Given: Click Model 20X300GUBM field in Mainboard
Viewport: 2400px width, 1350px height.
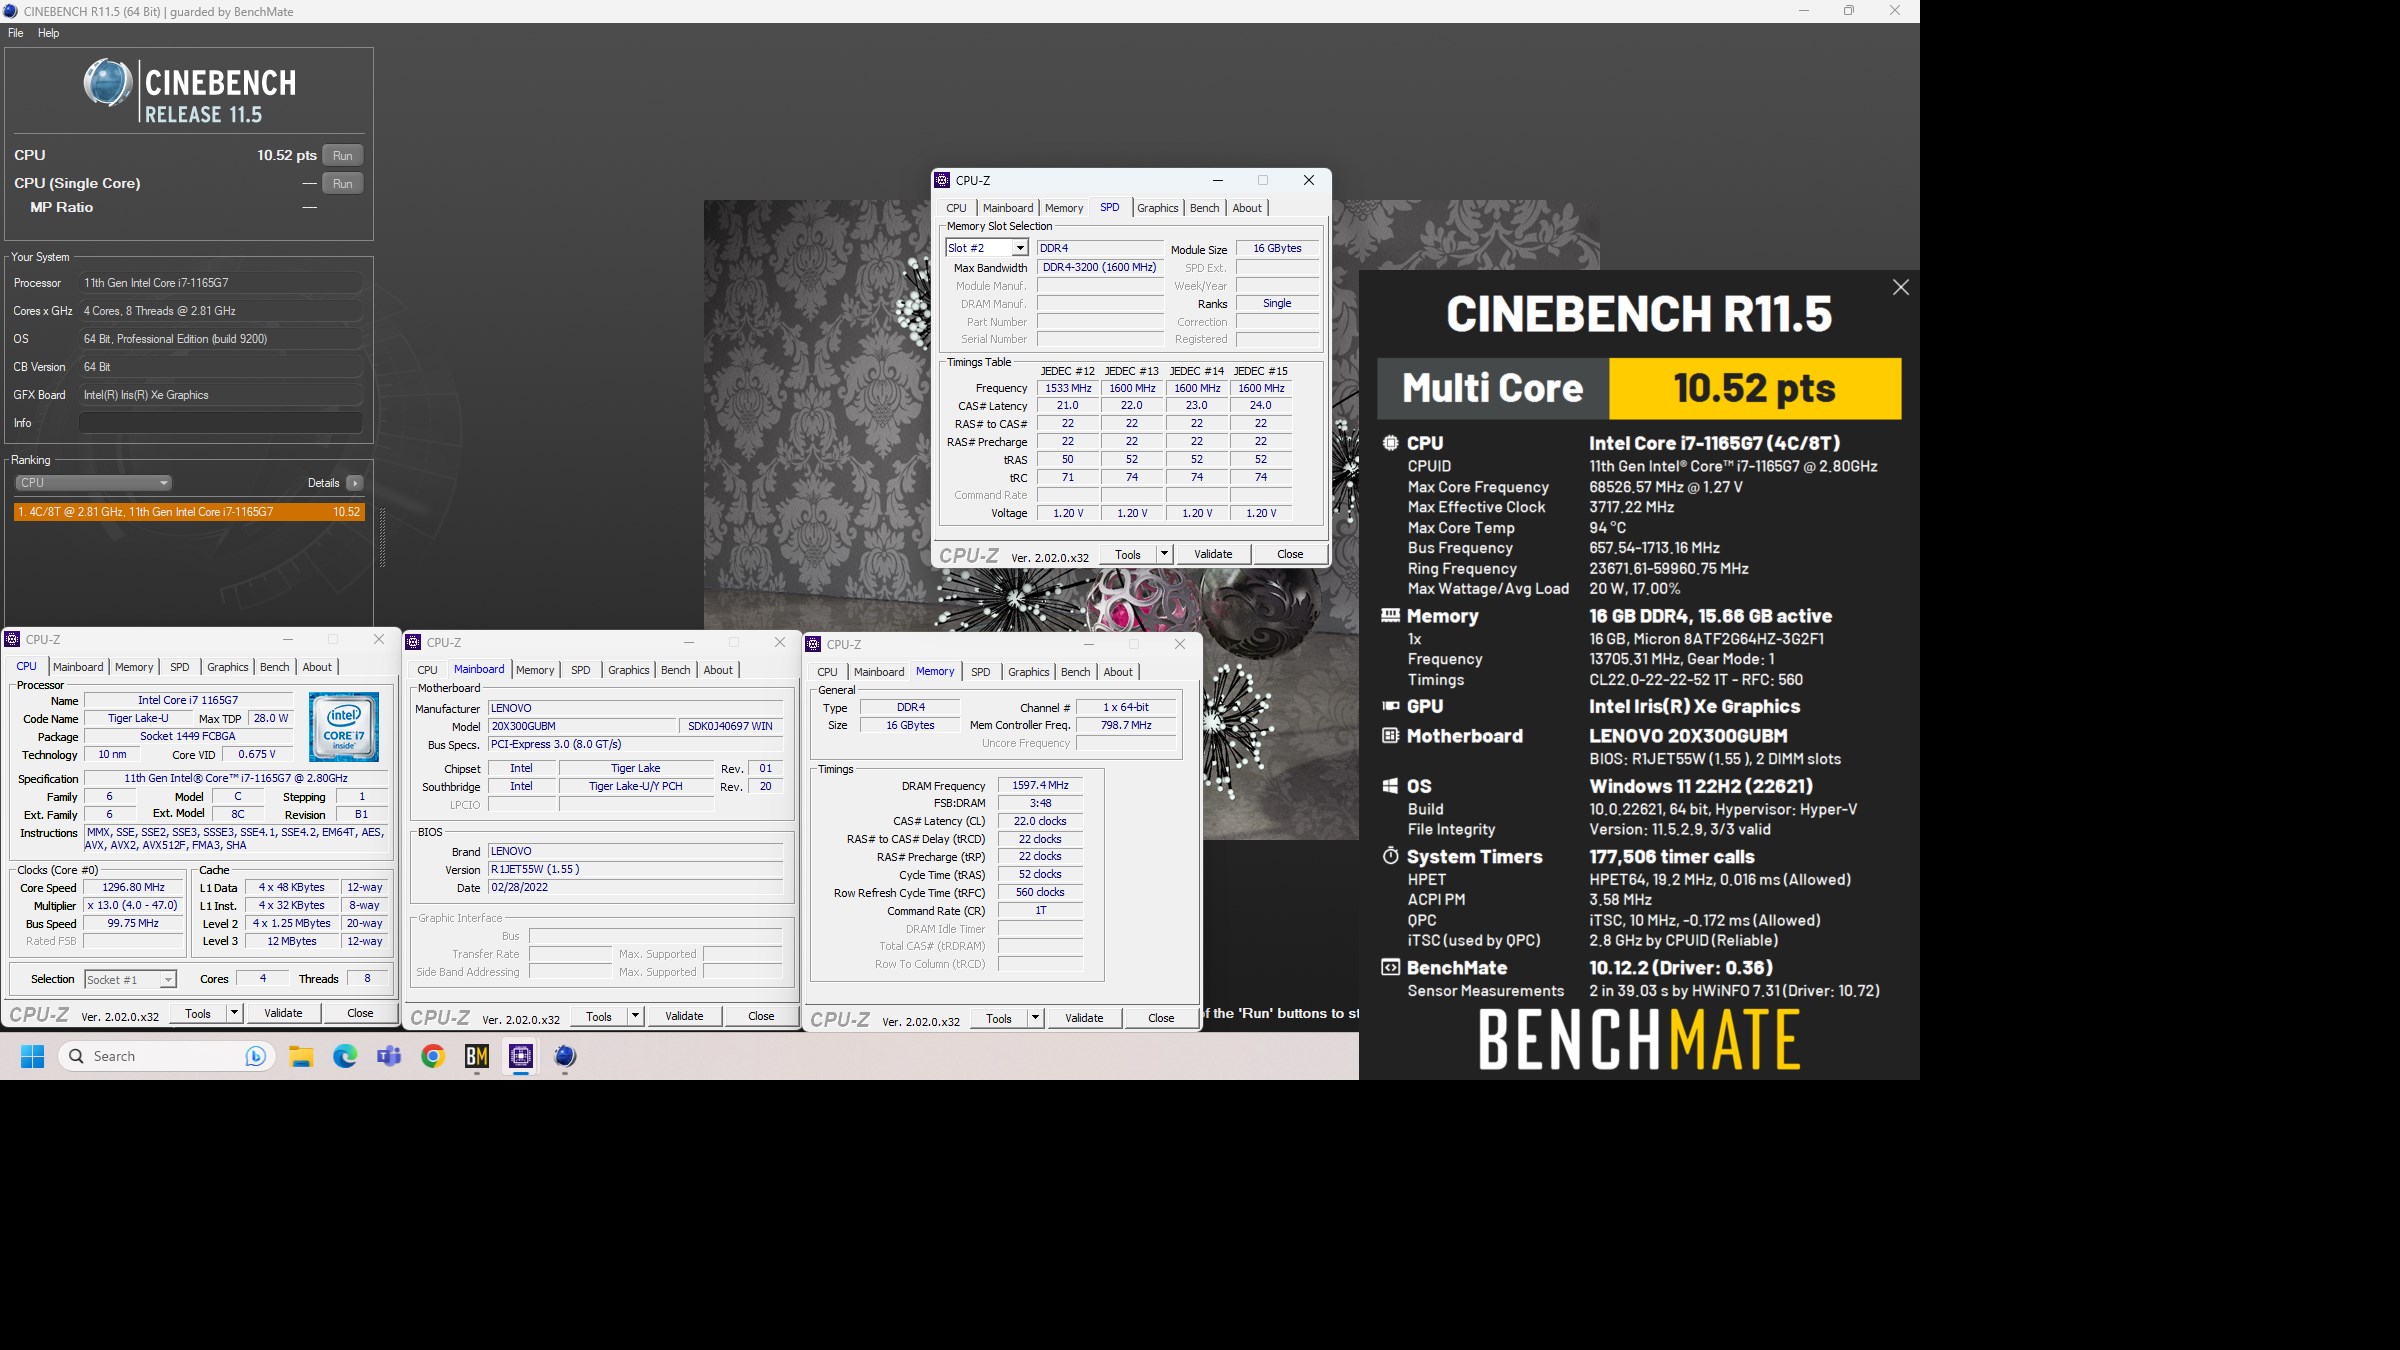Looking at the screenshot, I should tap(582, 726).
